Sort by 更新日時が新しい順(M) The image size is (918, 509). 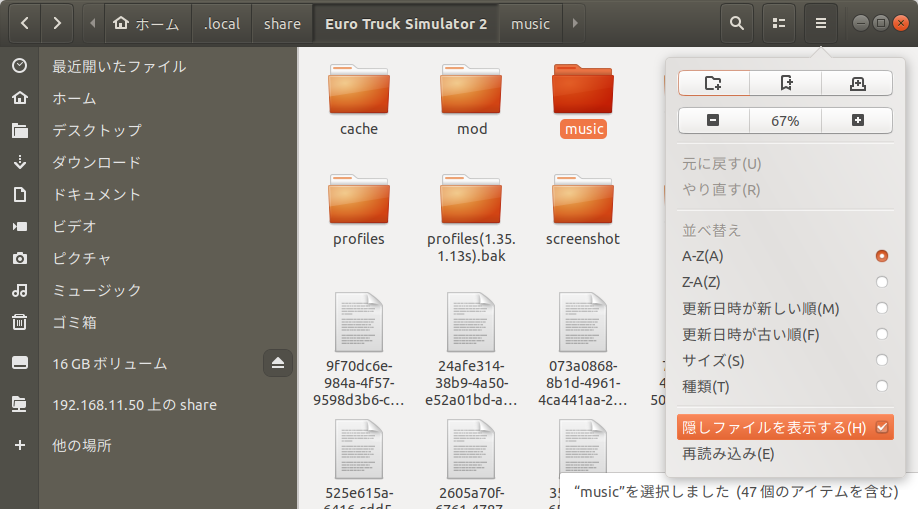tap(785, 308)
